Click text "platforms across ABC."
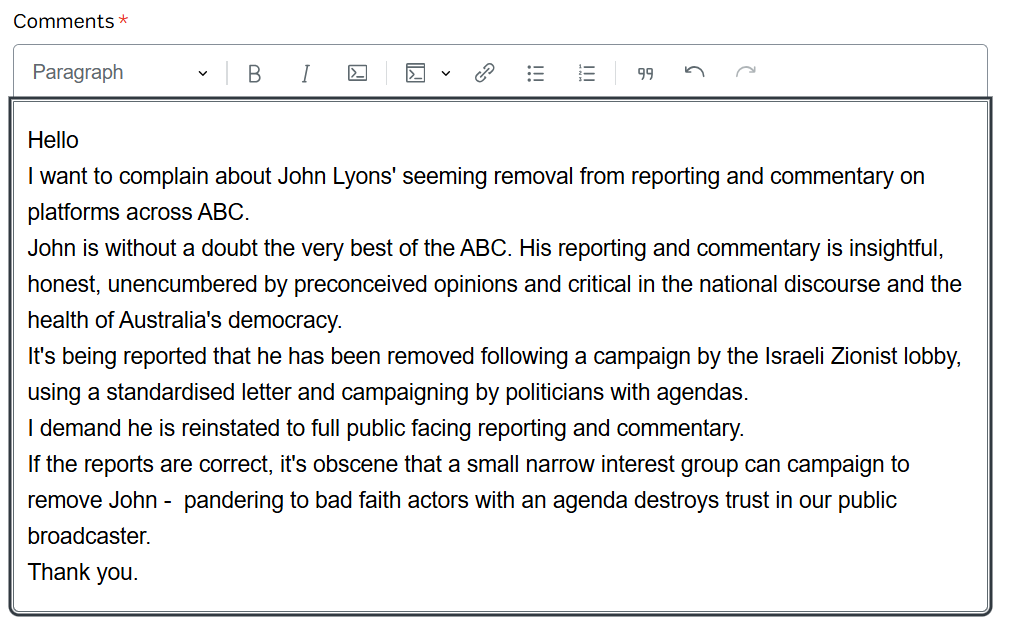 (x=138, y=212)
